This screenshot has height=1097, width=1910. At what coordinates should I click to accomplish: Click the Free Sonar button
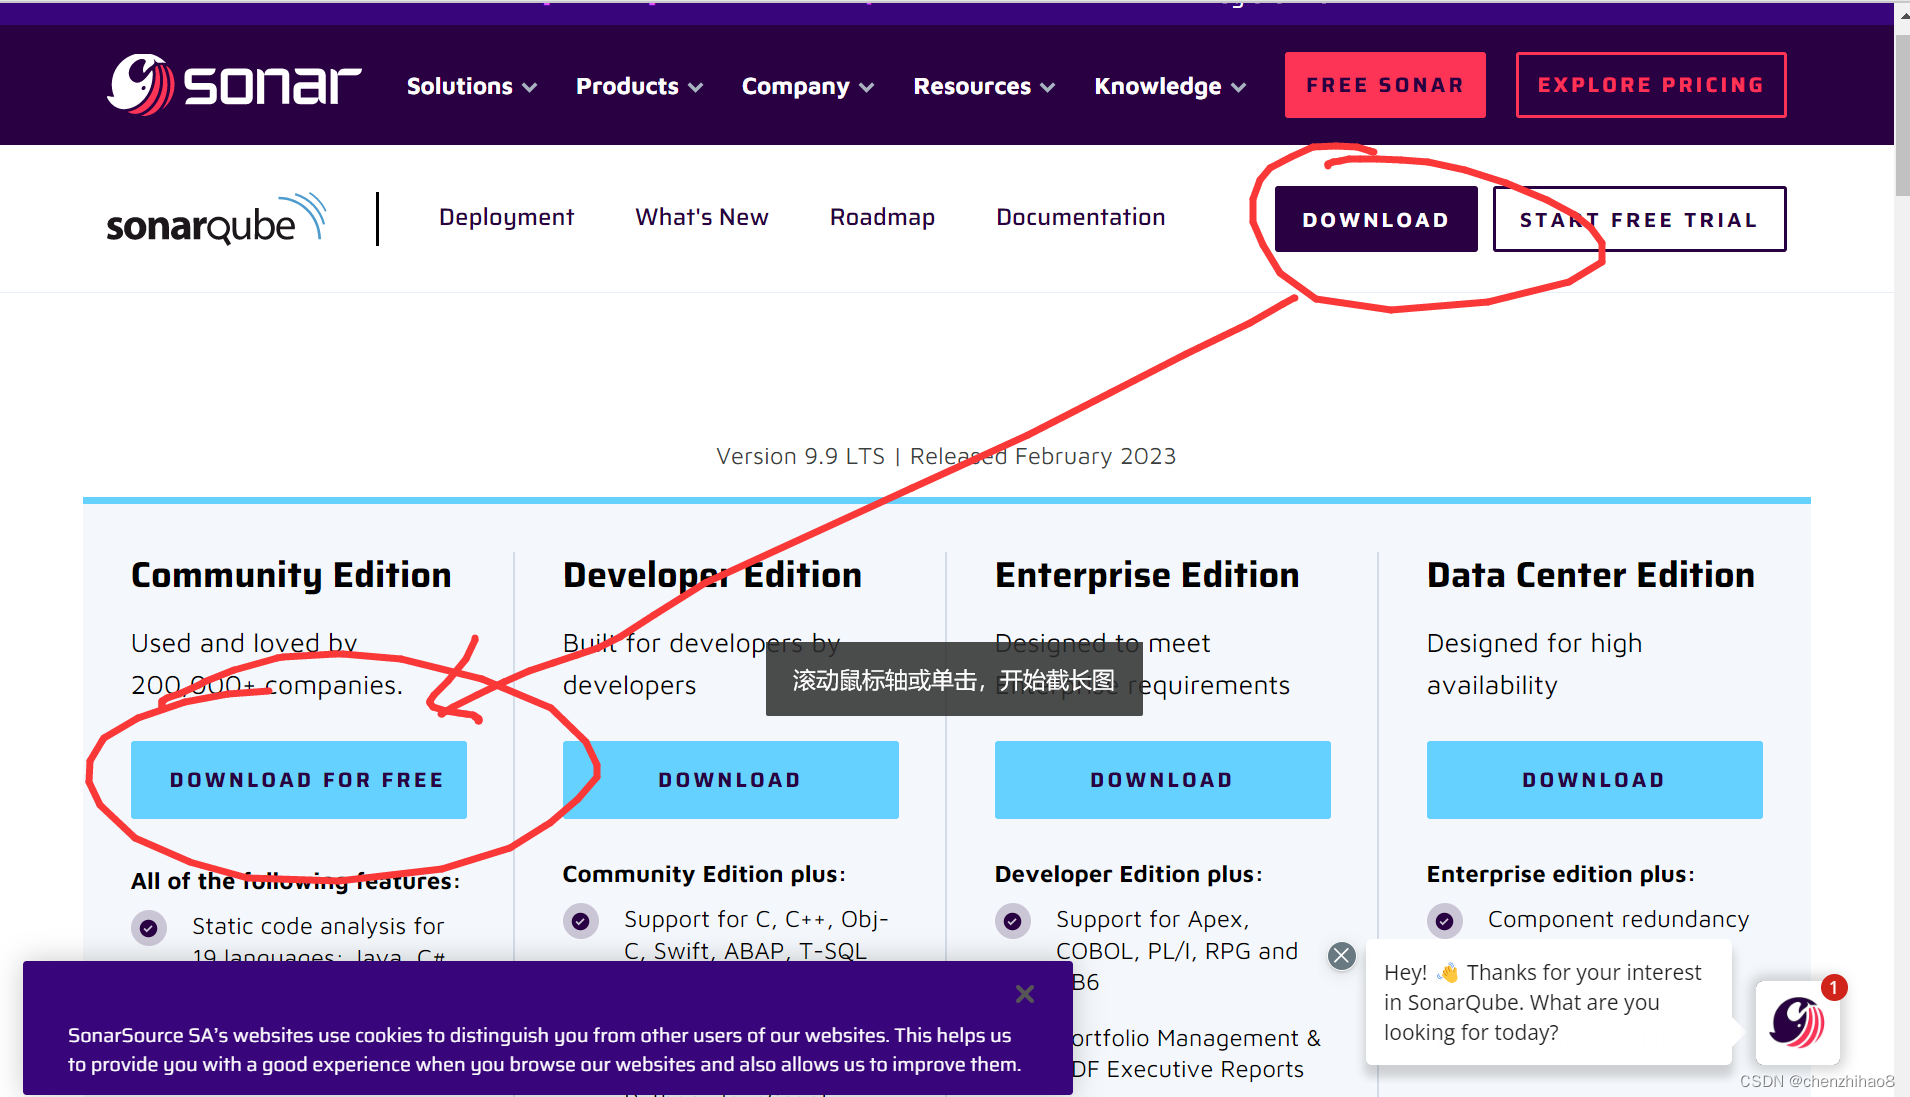coord(1384,84)
